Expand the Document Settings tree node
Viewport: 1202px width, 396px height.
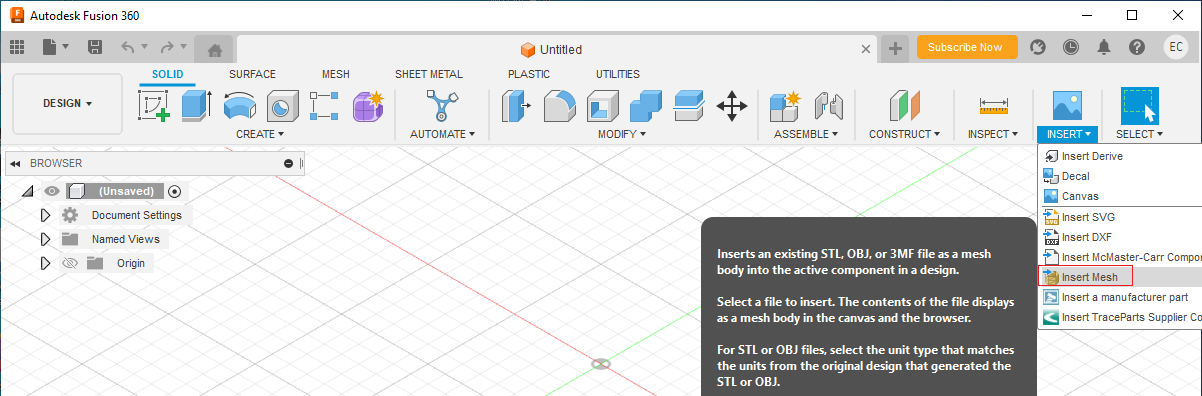click(45, 215)
